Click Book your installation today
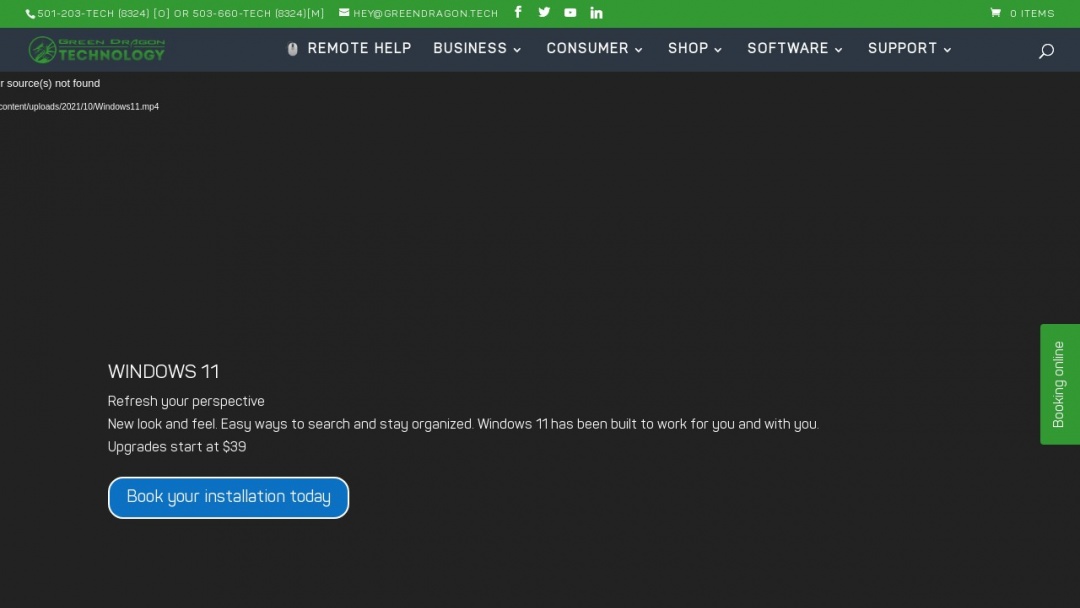The height and width of the screenshot is (608, 1080). [228, 497]
